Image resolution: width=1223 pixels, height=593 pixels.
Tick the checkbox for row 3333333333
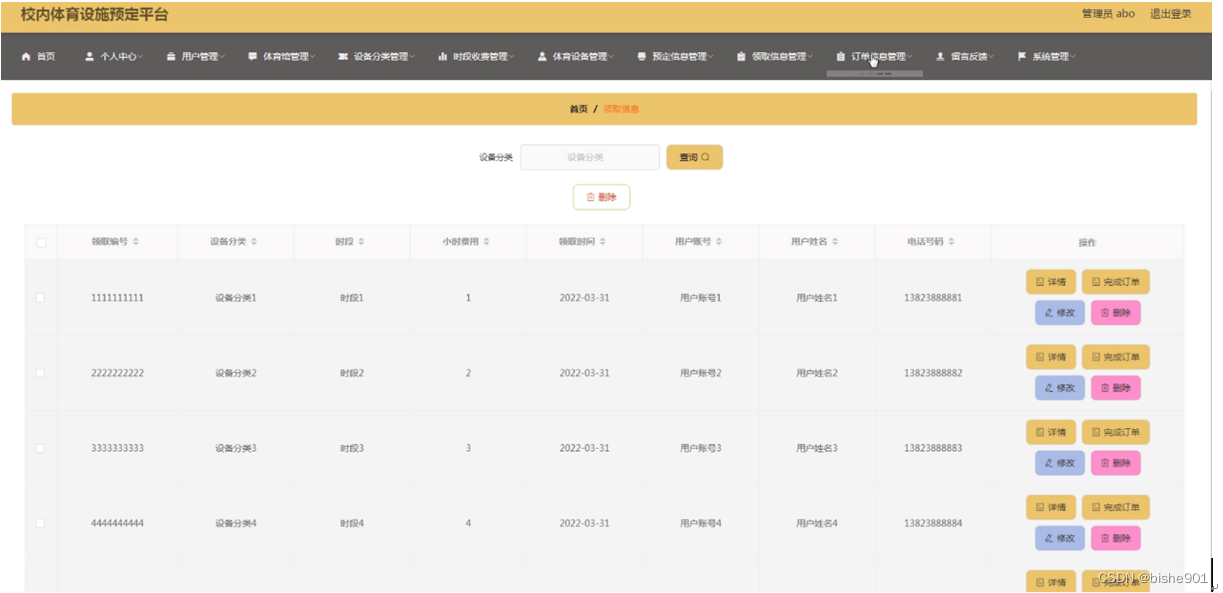(x=41, y=448)
